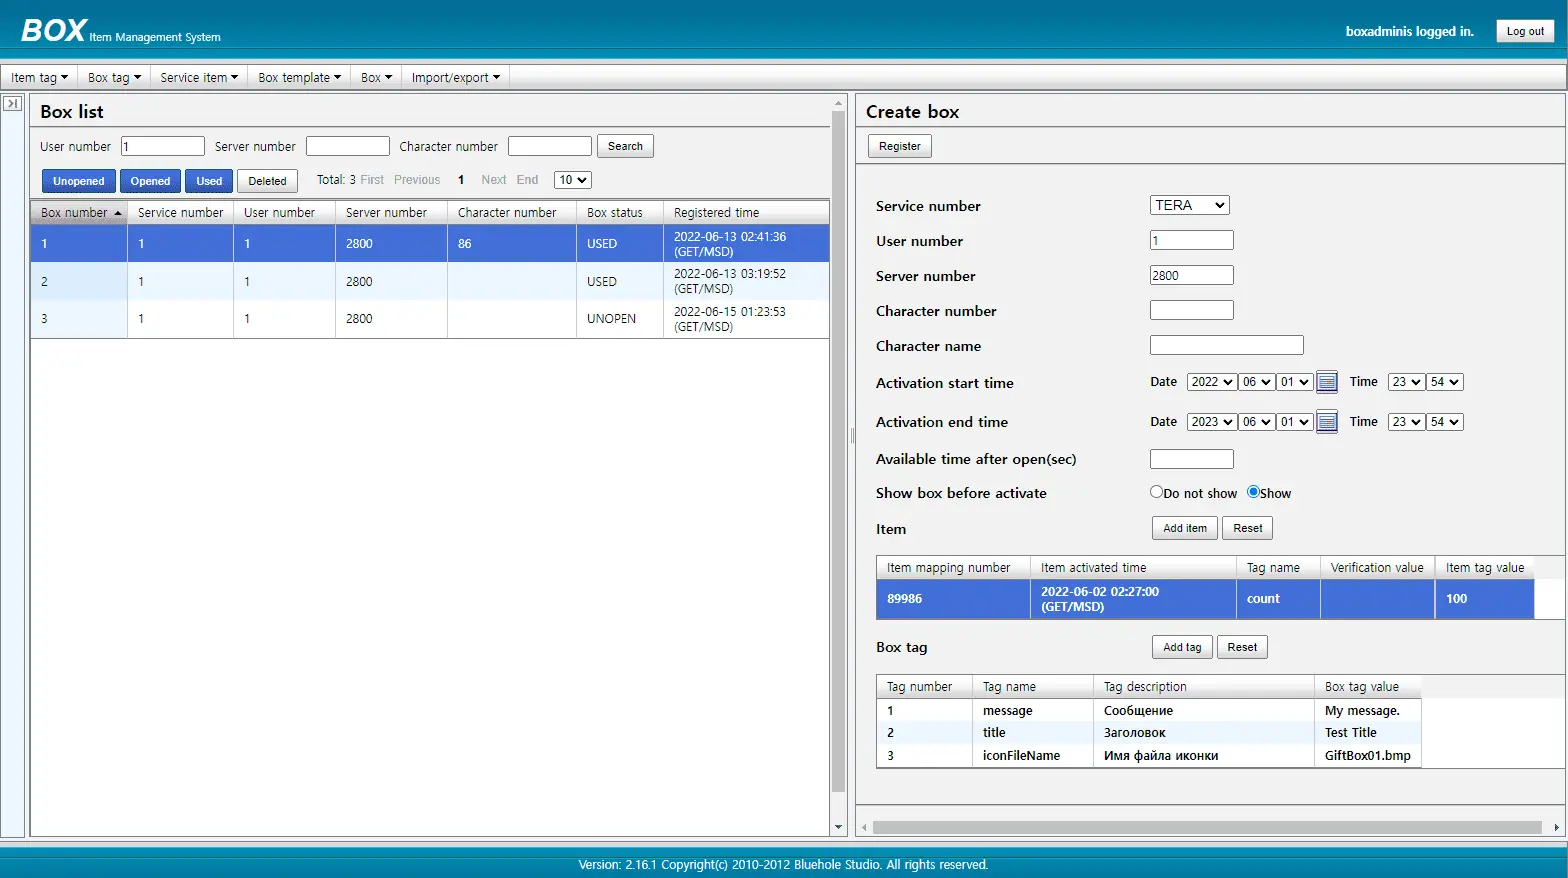The height and width of the screenshot is (878, 1568).
Task: Click the Log out button
Action: (1525, 31)
